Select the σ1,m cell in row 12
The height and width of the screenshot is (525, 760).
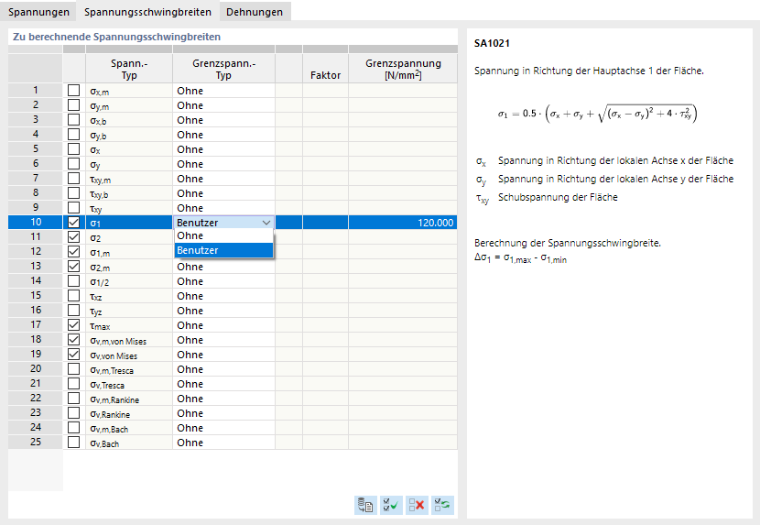129,252
